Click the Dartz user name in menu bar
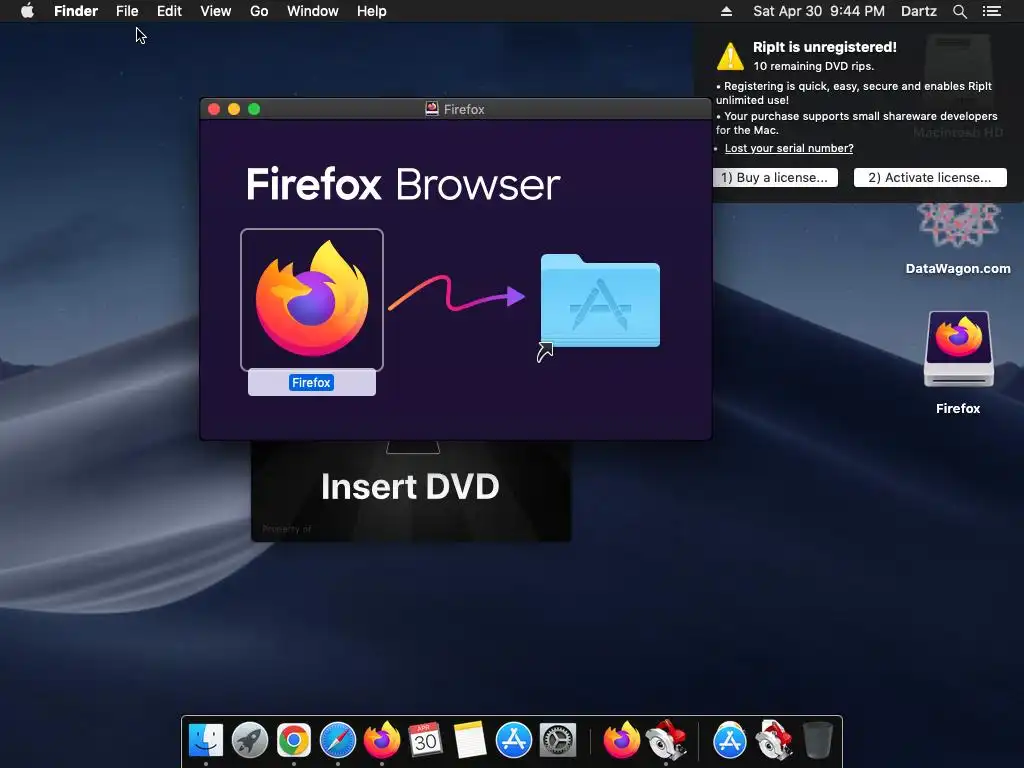 click(x=918, y=11)
